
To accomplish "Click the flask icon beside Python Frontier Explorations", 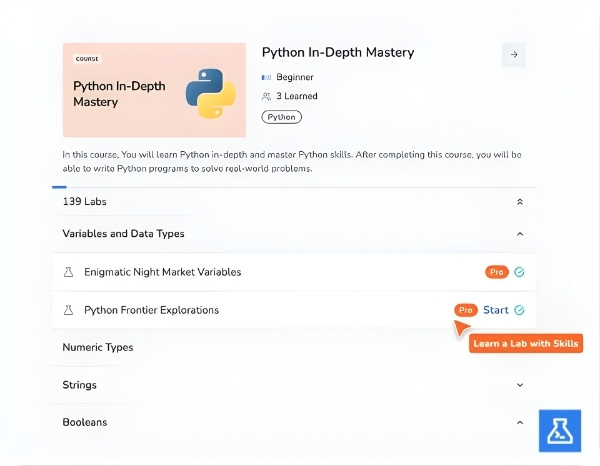I will (69, 310).
